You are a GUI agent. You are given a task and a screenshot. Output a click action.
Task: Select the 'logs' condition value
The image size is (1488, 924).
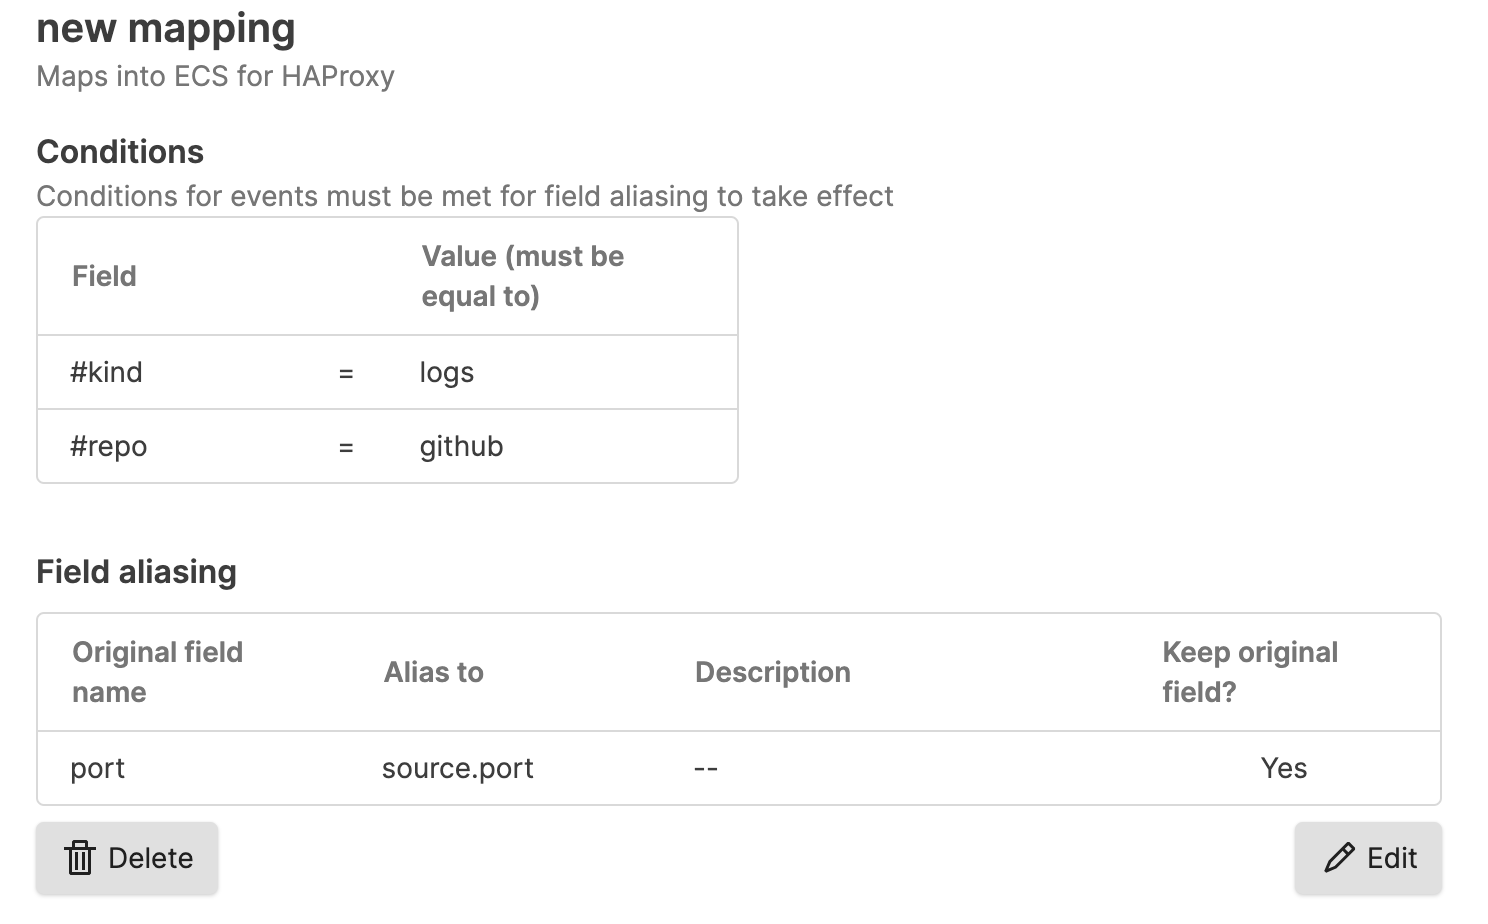446,371
